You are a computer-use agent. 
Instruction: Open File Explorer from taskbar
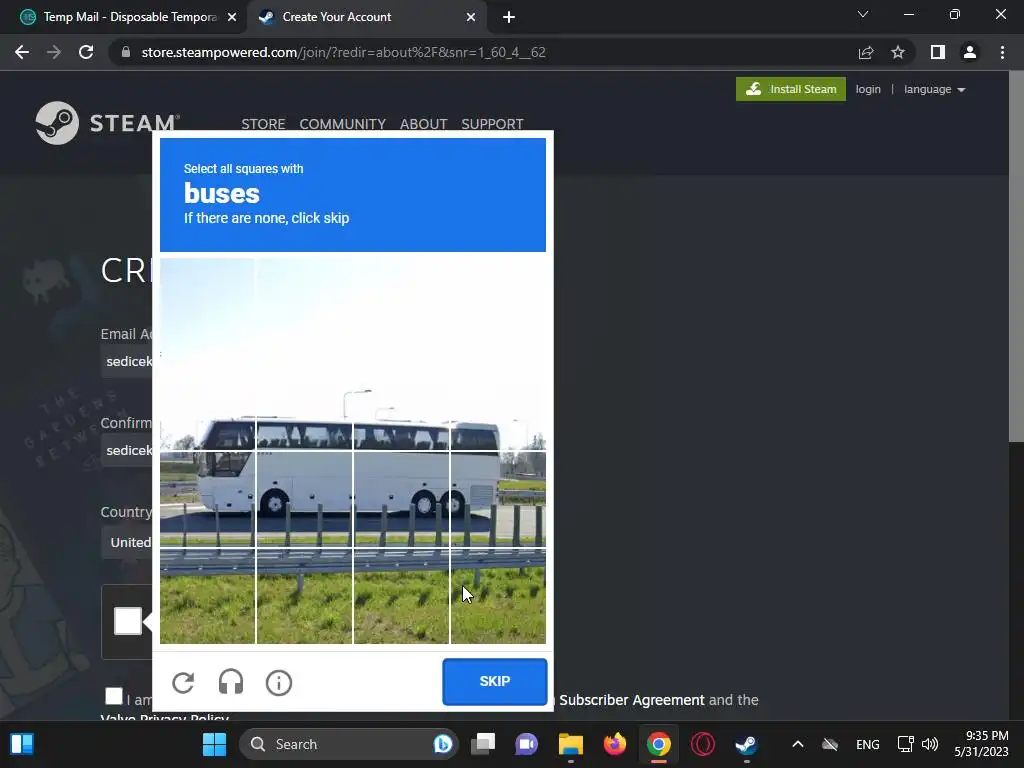[571, 744]
